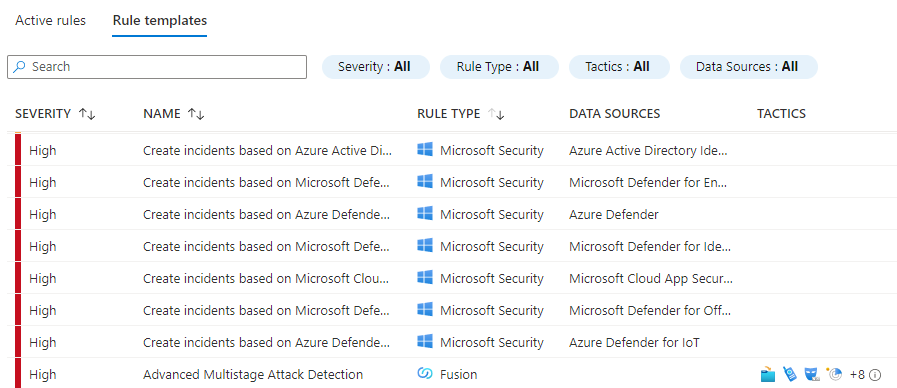This screenshot has width=897, height=388.
Task: Click Windows logo in Microsoft Defender for En... row
Action: pos(425,182)
